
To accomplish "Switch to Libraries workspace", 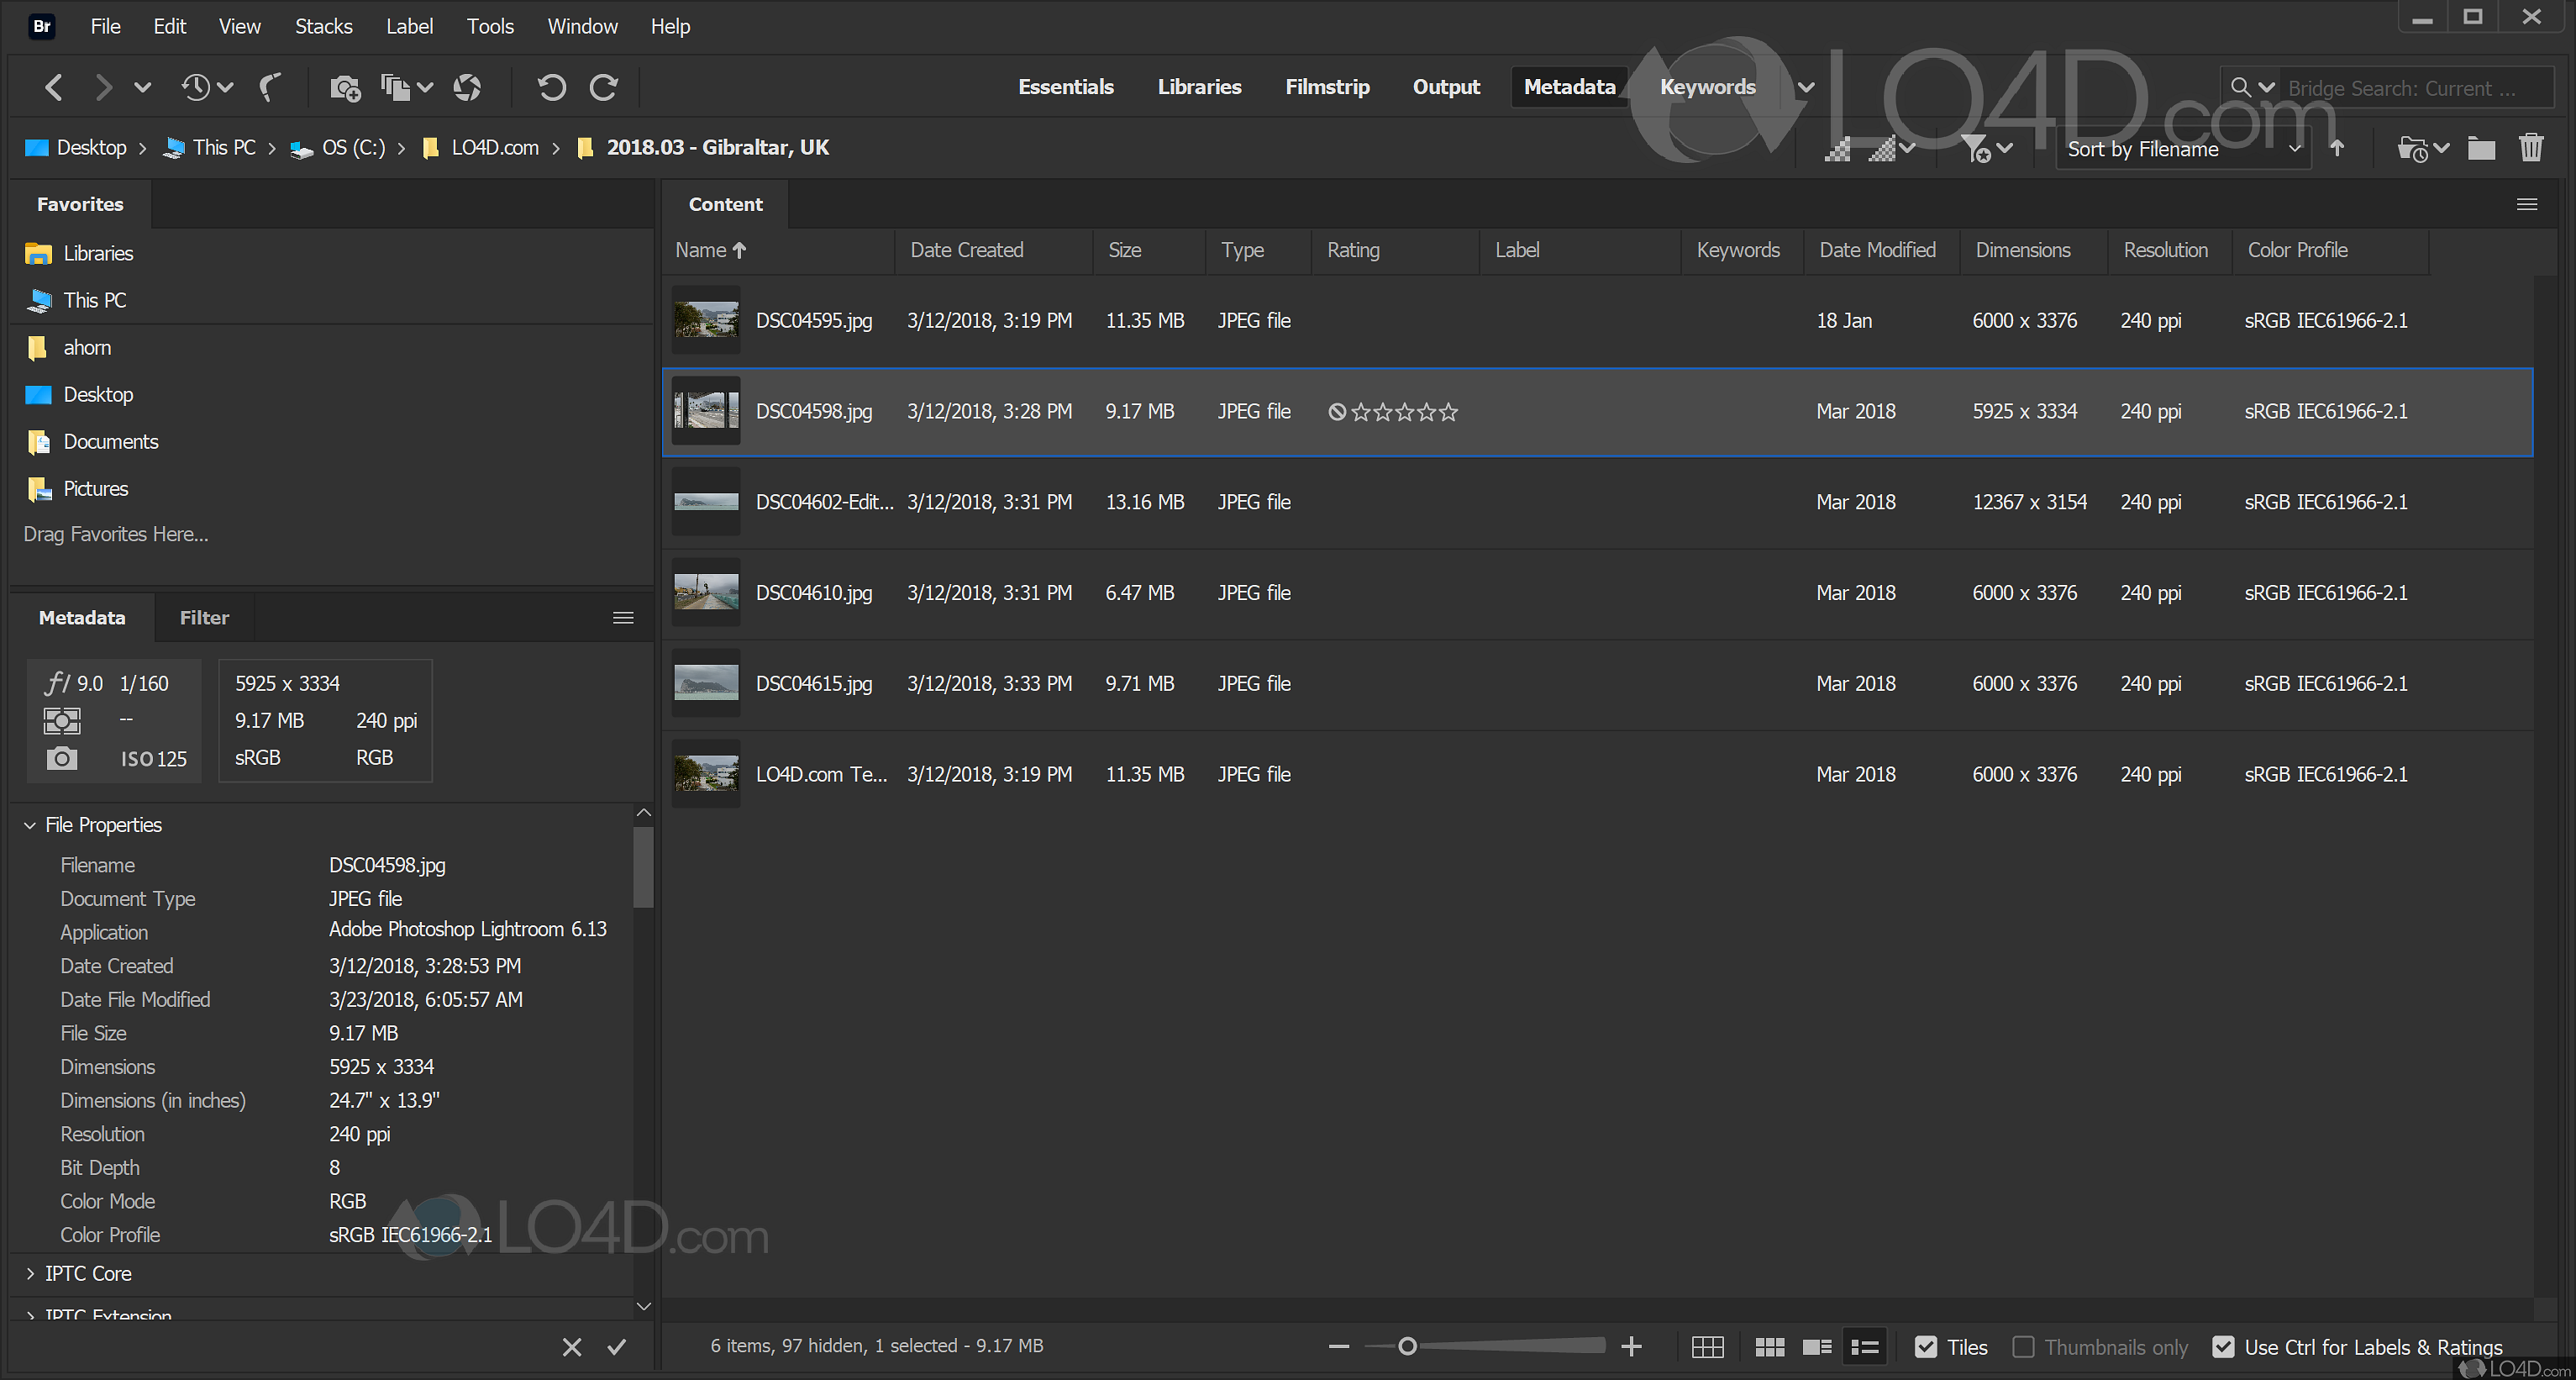I will tap(1199, 87).
